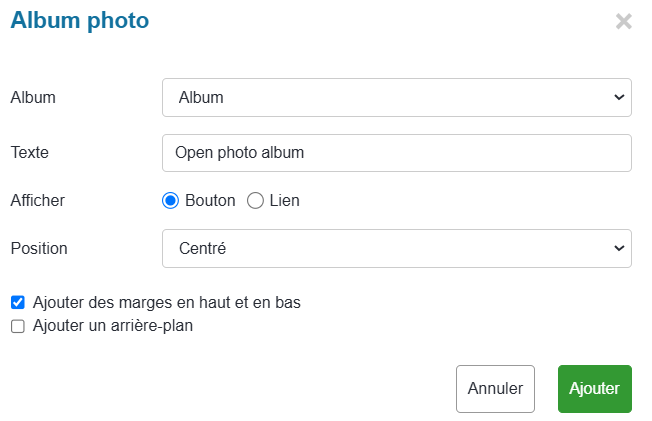The image size is (652, 421).
Task: Click the "Afficher" field label
Action: [37, 201]
